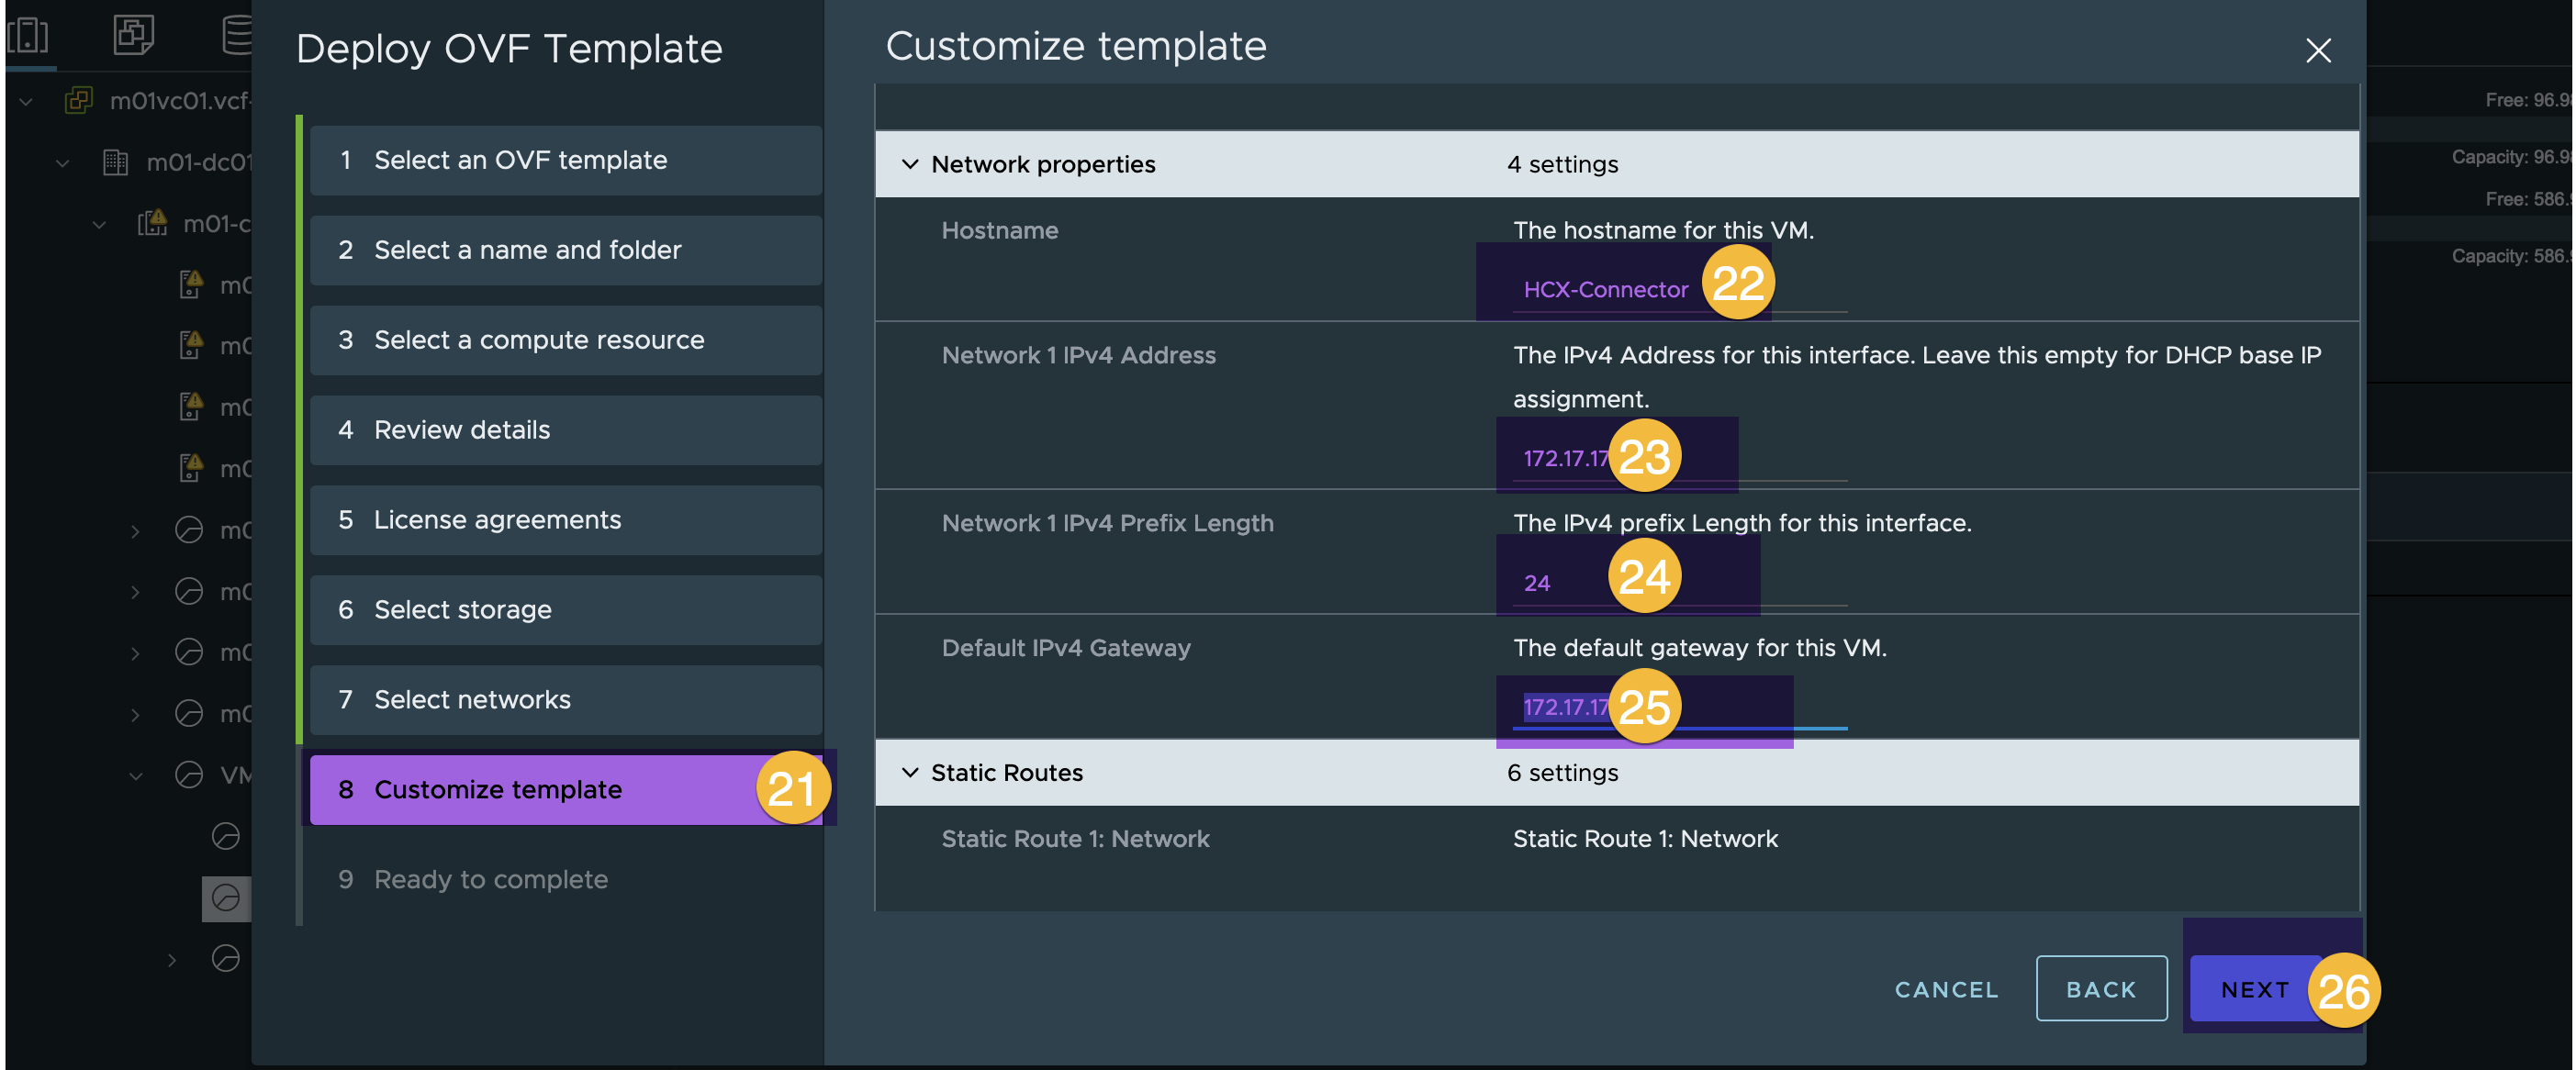Screen dimensions: 2576x1070
Task: Collapse the m01-c cluster tree node
Action: tap(99, 224)
